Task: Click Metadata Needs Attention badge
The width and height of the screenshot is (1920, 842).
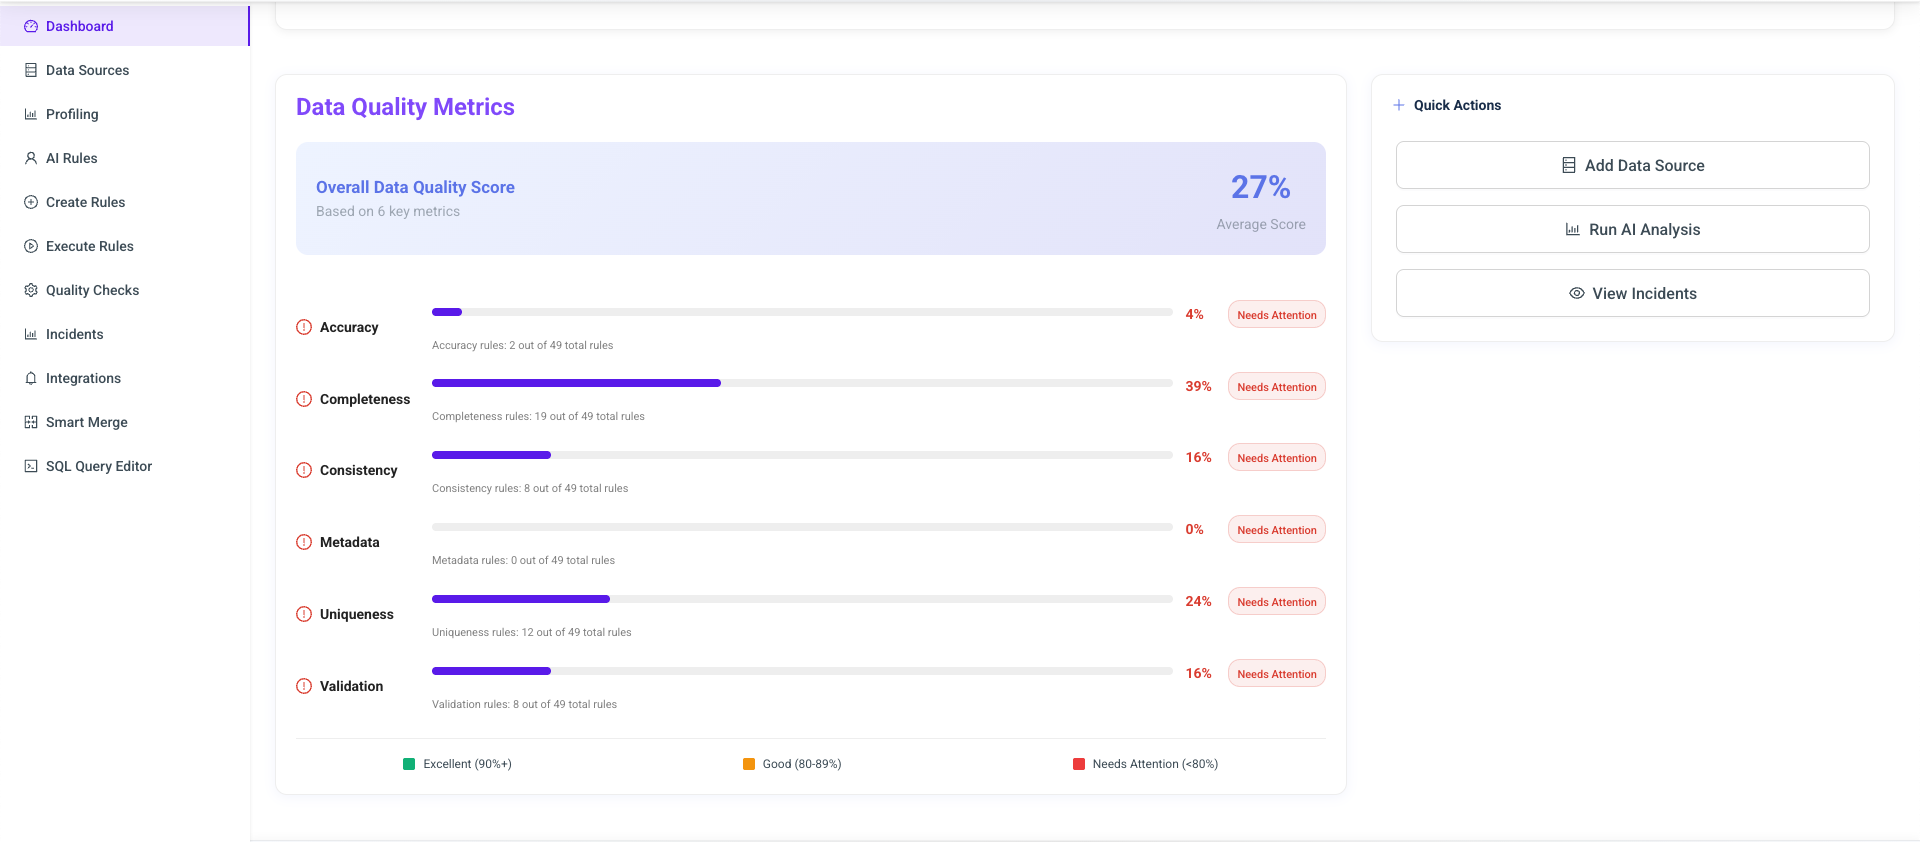Action: click(x=1276, y=530)
